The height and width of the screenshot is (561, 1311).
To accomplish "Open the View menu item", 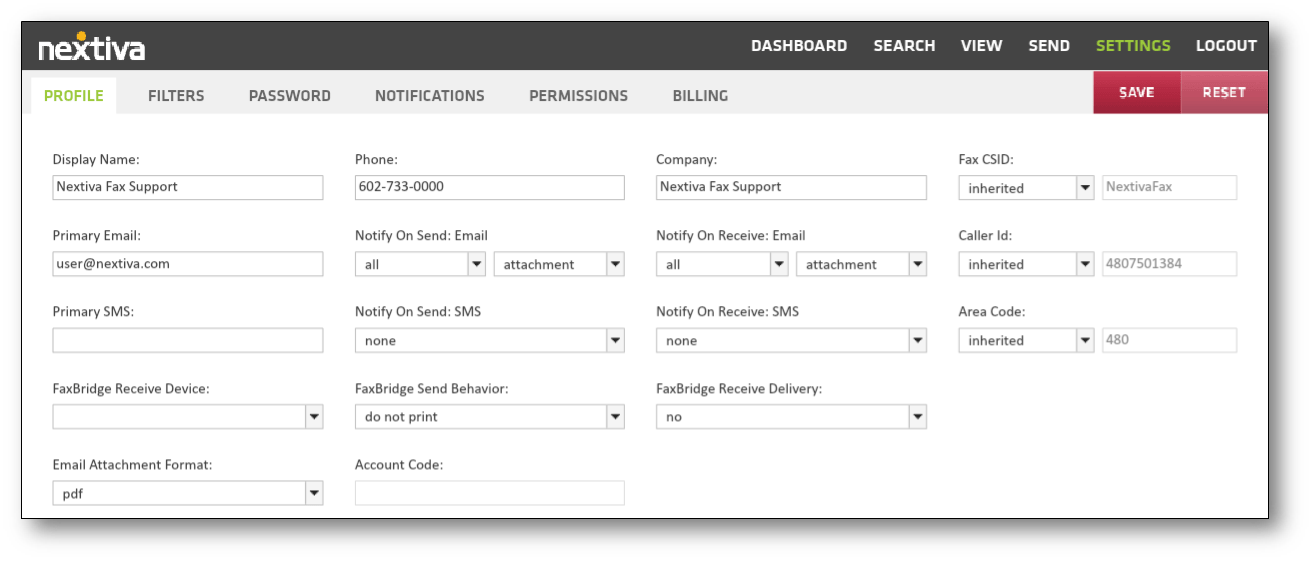I will click(x=981, y=46).
